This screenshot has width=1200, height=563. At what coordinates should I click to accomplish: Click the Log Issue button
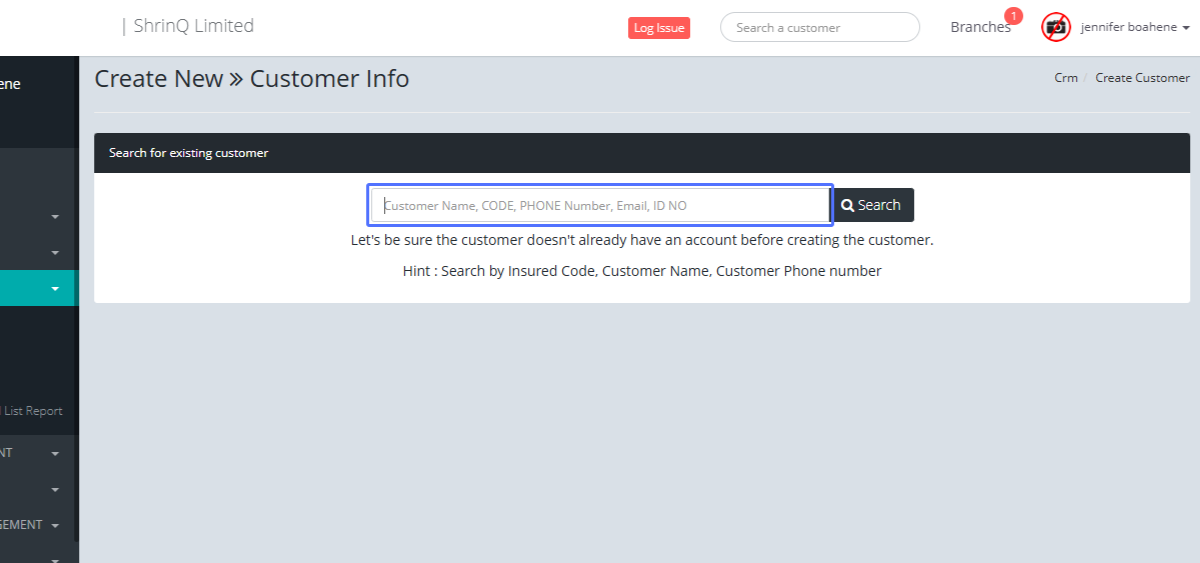(658, 28)
